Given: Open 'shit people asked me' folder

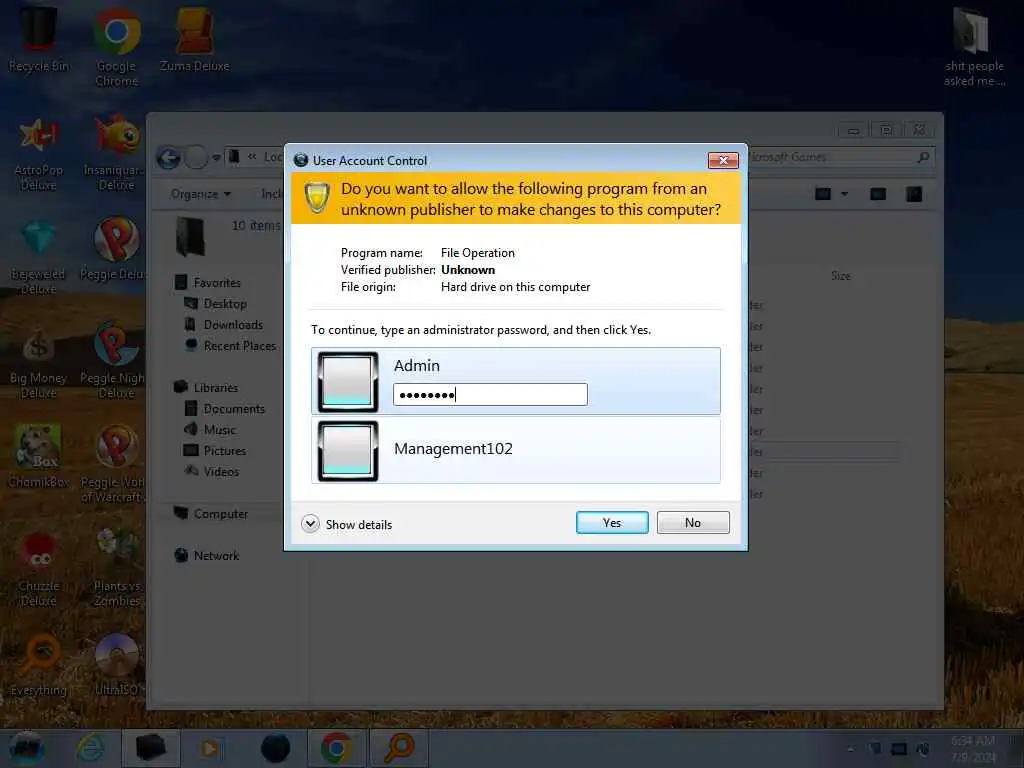Looking at the screenshot, I should (x=973, y=47).
